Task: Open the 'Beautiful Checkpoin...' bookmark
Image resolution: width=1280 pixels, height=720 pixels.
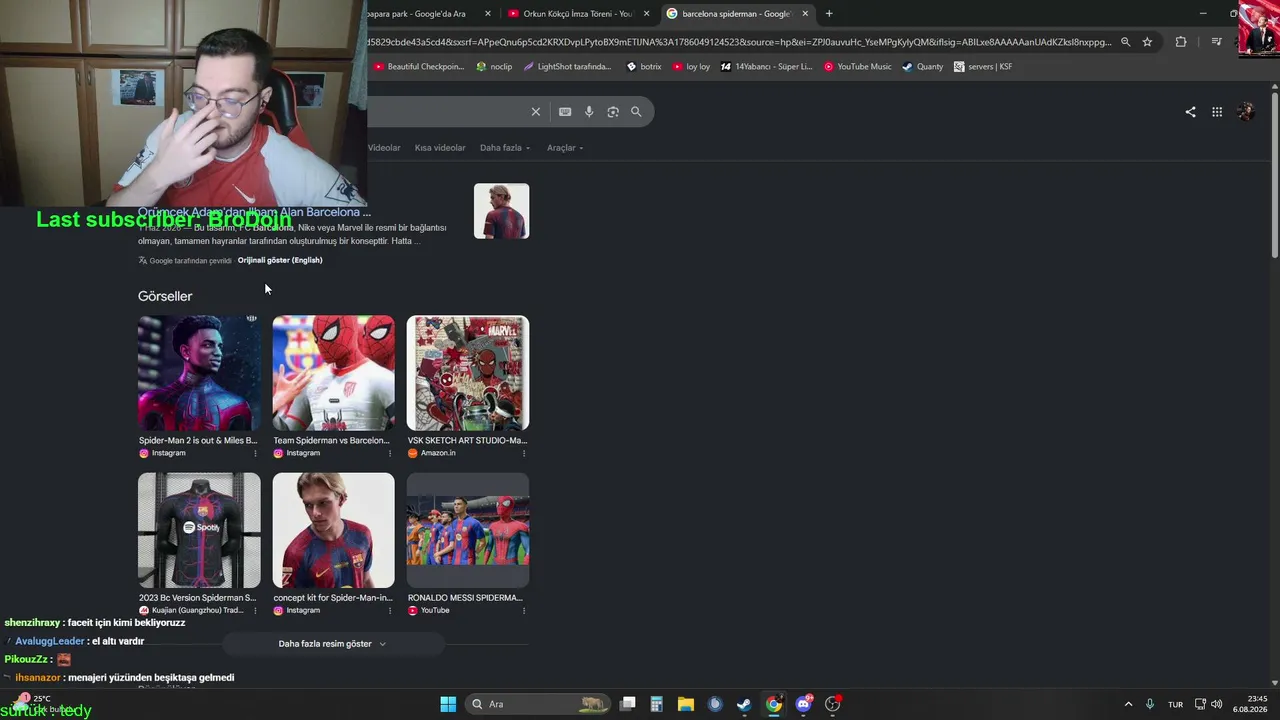Action: coord(419,67)
